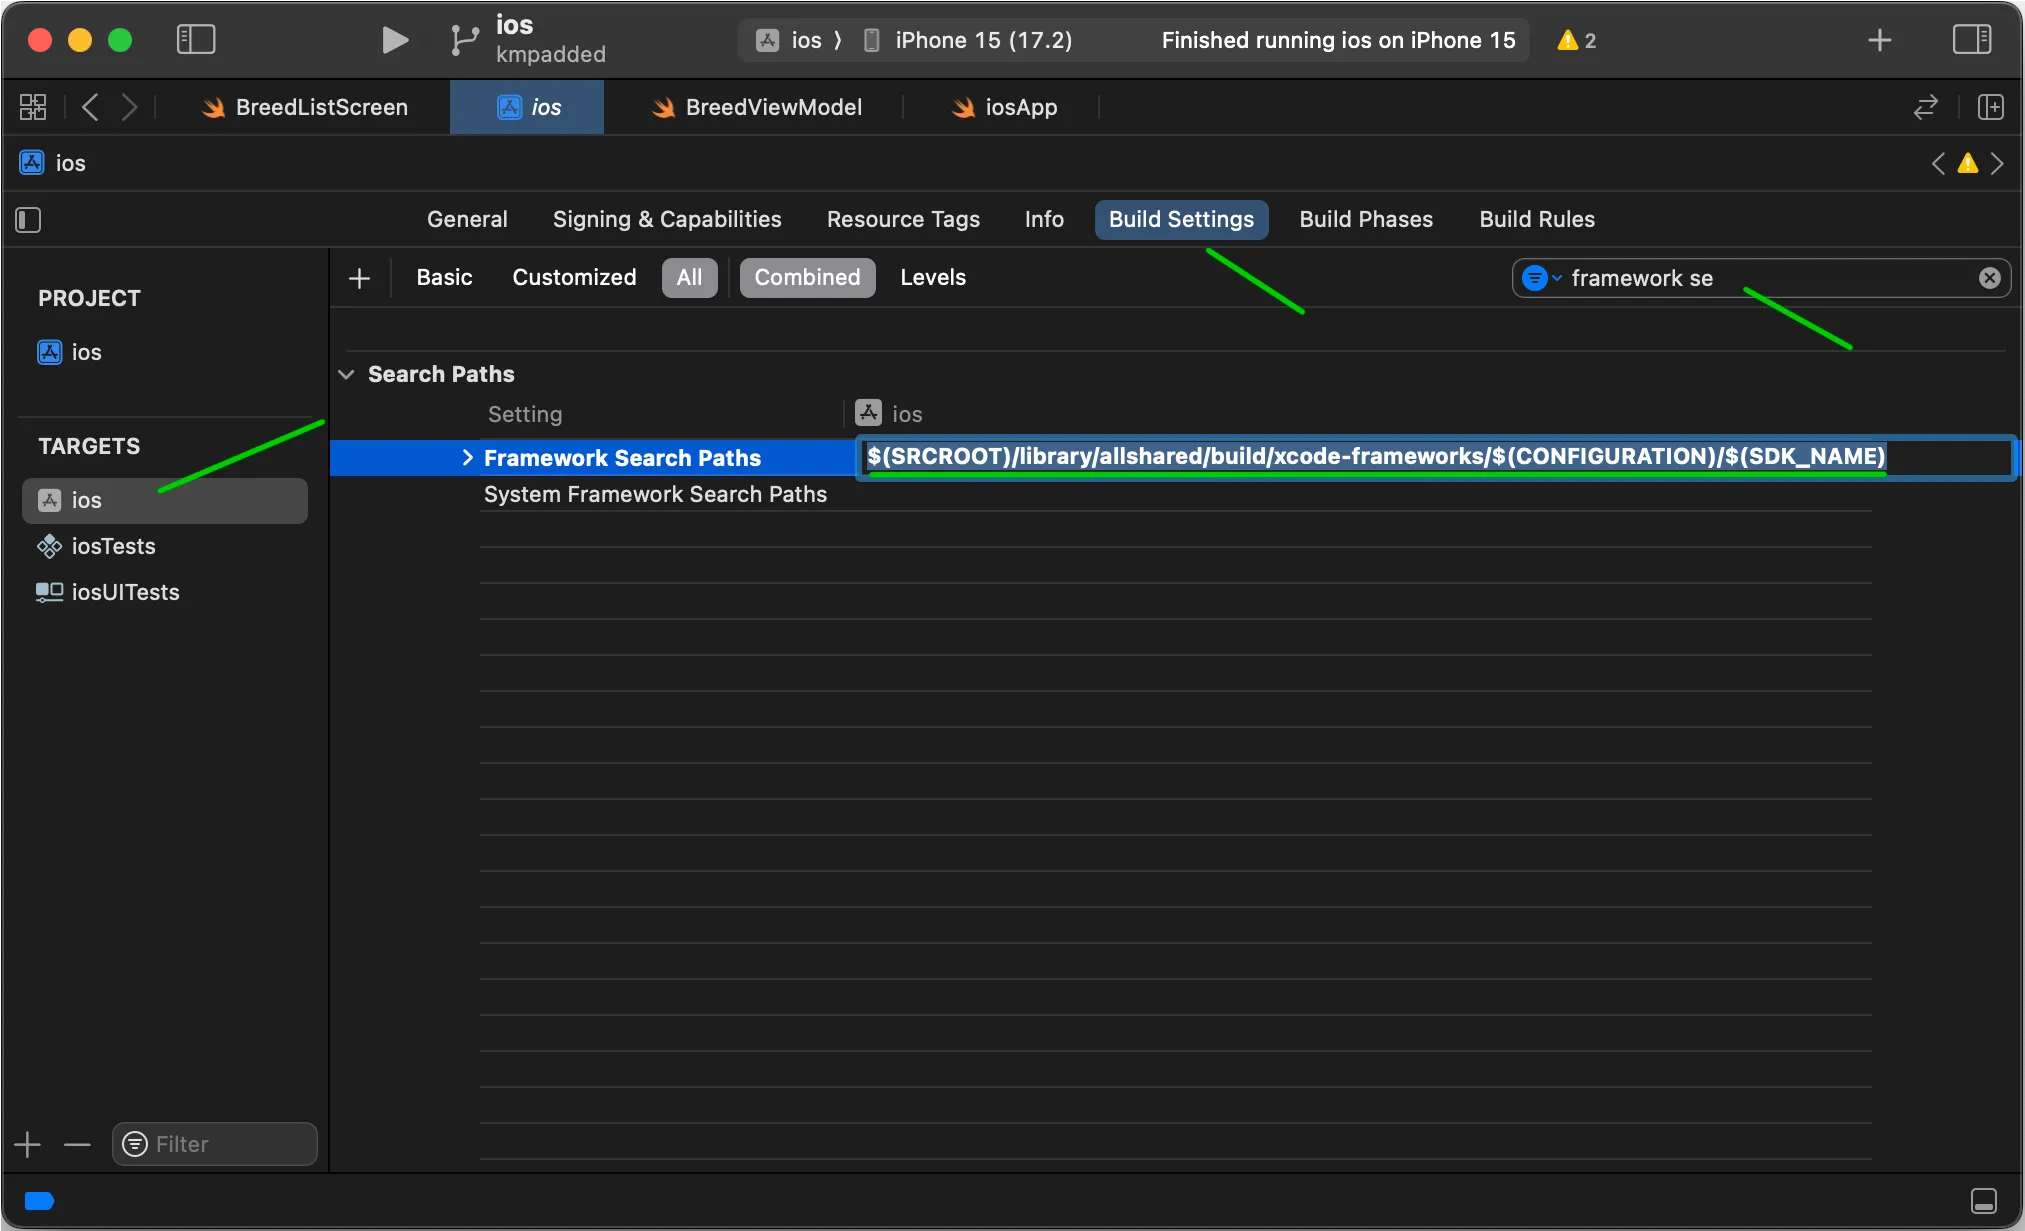The image size is (2025, 1231).
Task: Run the app with play button
Action: pos(395,40)
